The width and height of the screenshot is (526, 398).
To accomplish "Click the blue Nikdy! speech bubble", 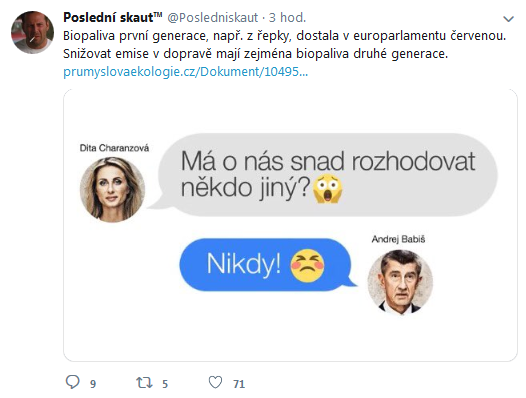I will [267, 264].
